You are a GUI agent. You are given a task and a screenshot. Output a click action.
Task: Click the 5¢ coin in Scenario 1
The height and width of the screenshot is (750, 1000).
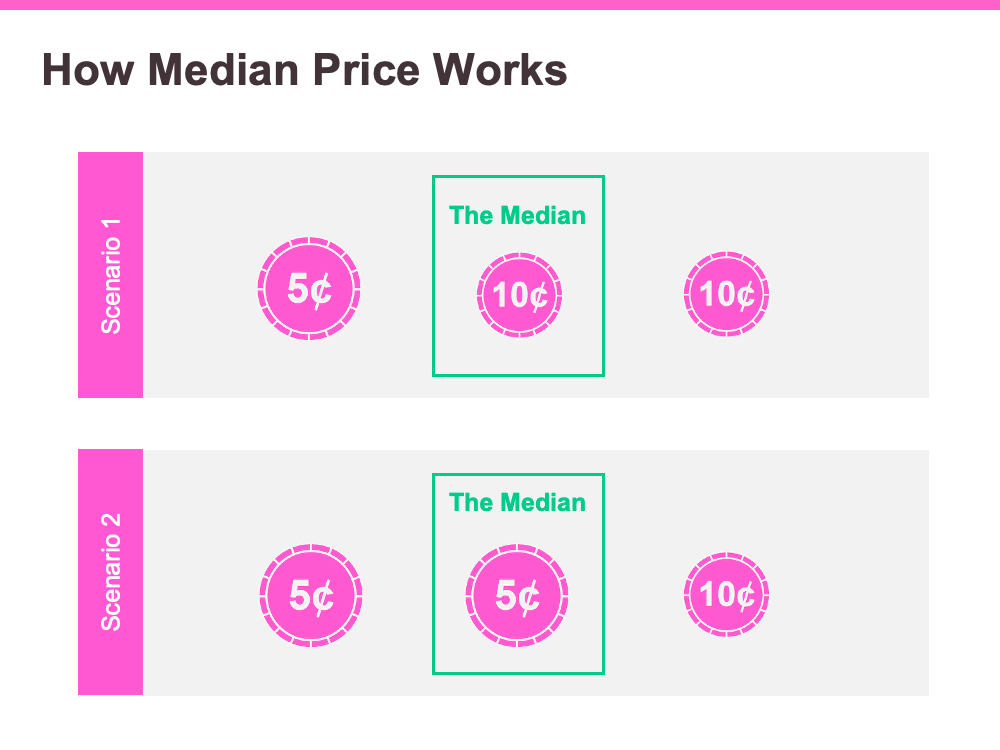pos(309,288)
